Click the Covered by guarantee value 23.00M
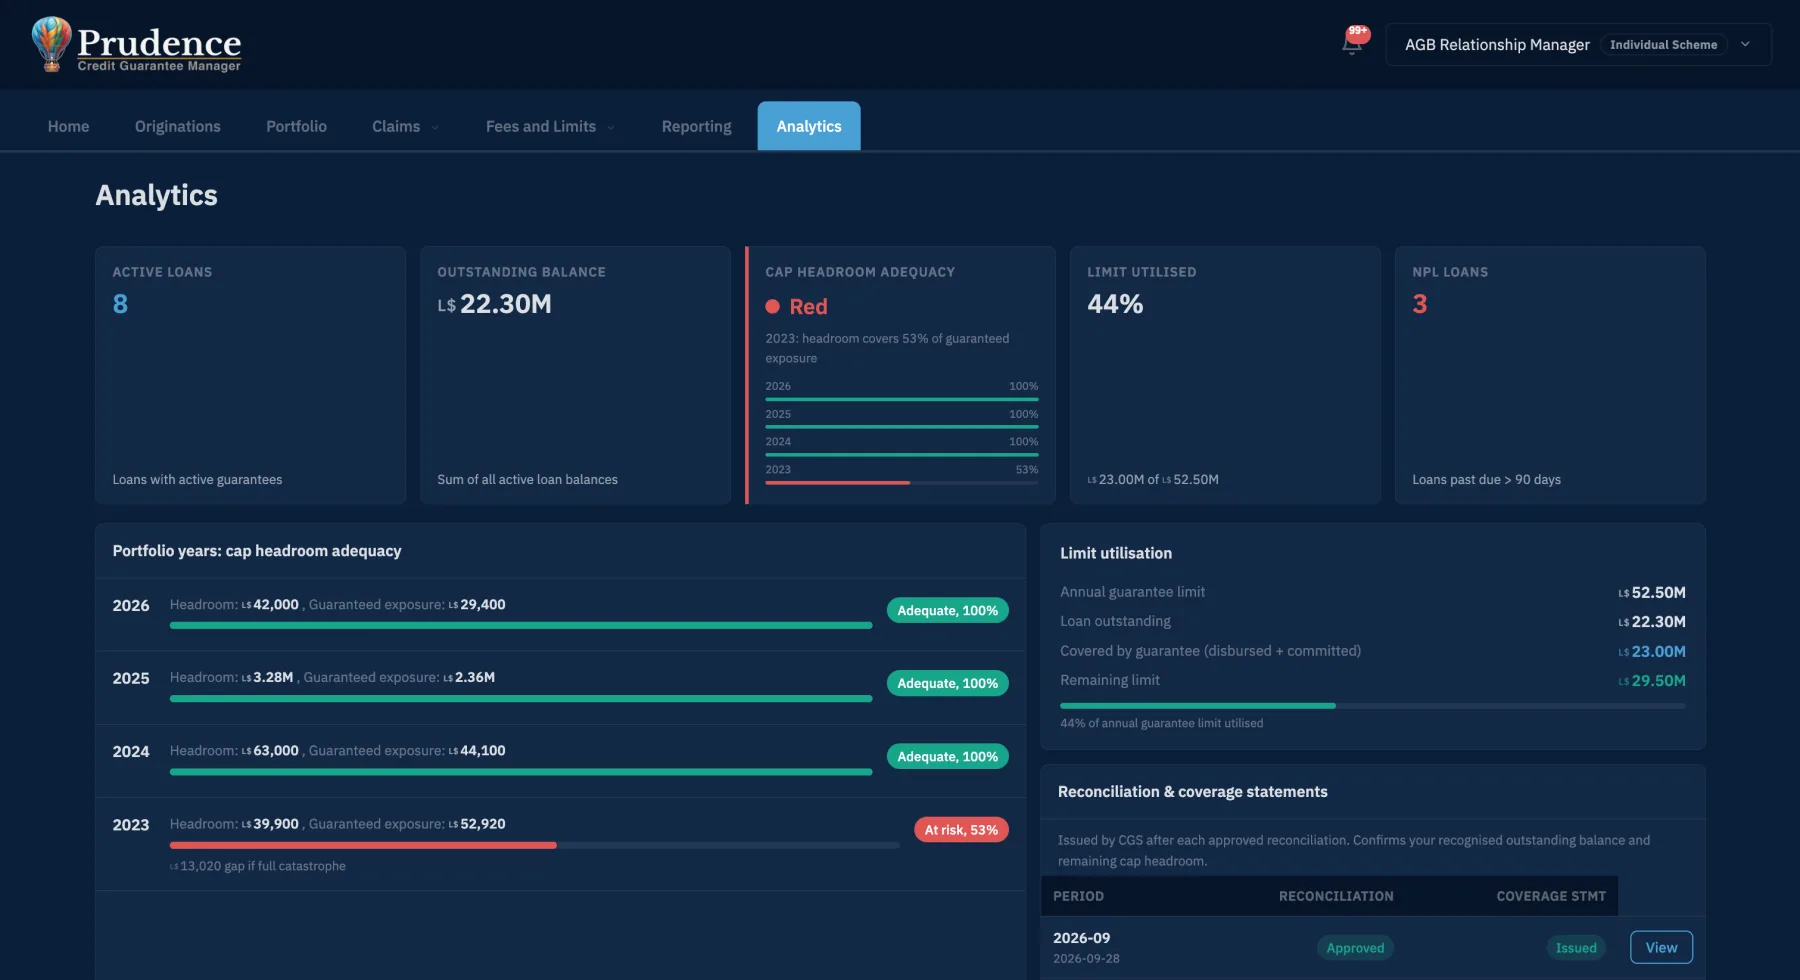Screen dimensions: 1800x980 pos(1652,651)
